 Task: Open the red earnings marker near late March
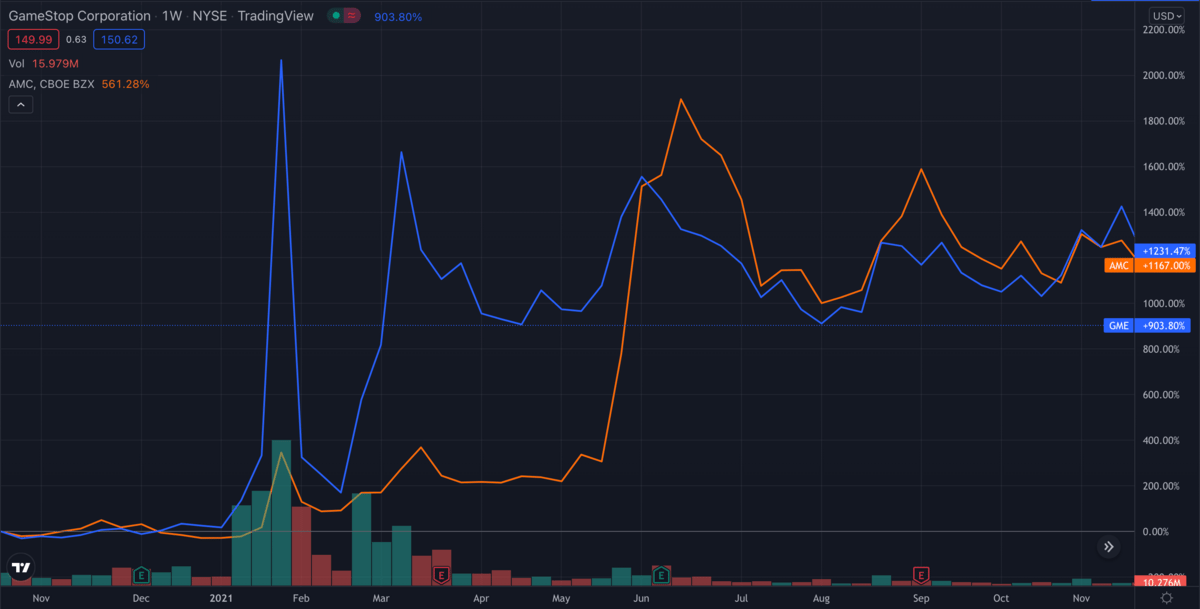tap(440, 575)
